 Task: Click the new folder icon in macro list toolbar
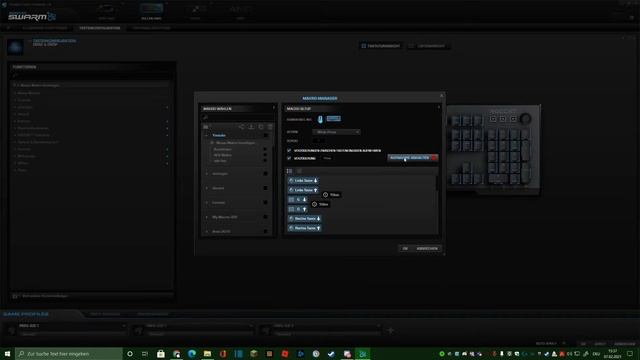coord(206,127)
